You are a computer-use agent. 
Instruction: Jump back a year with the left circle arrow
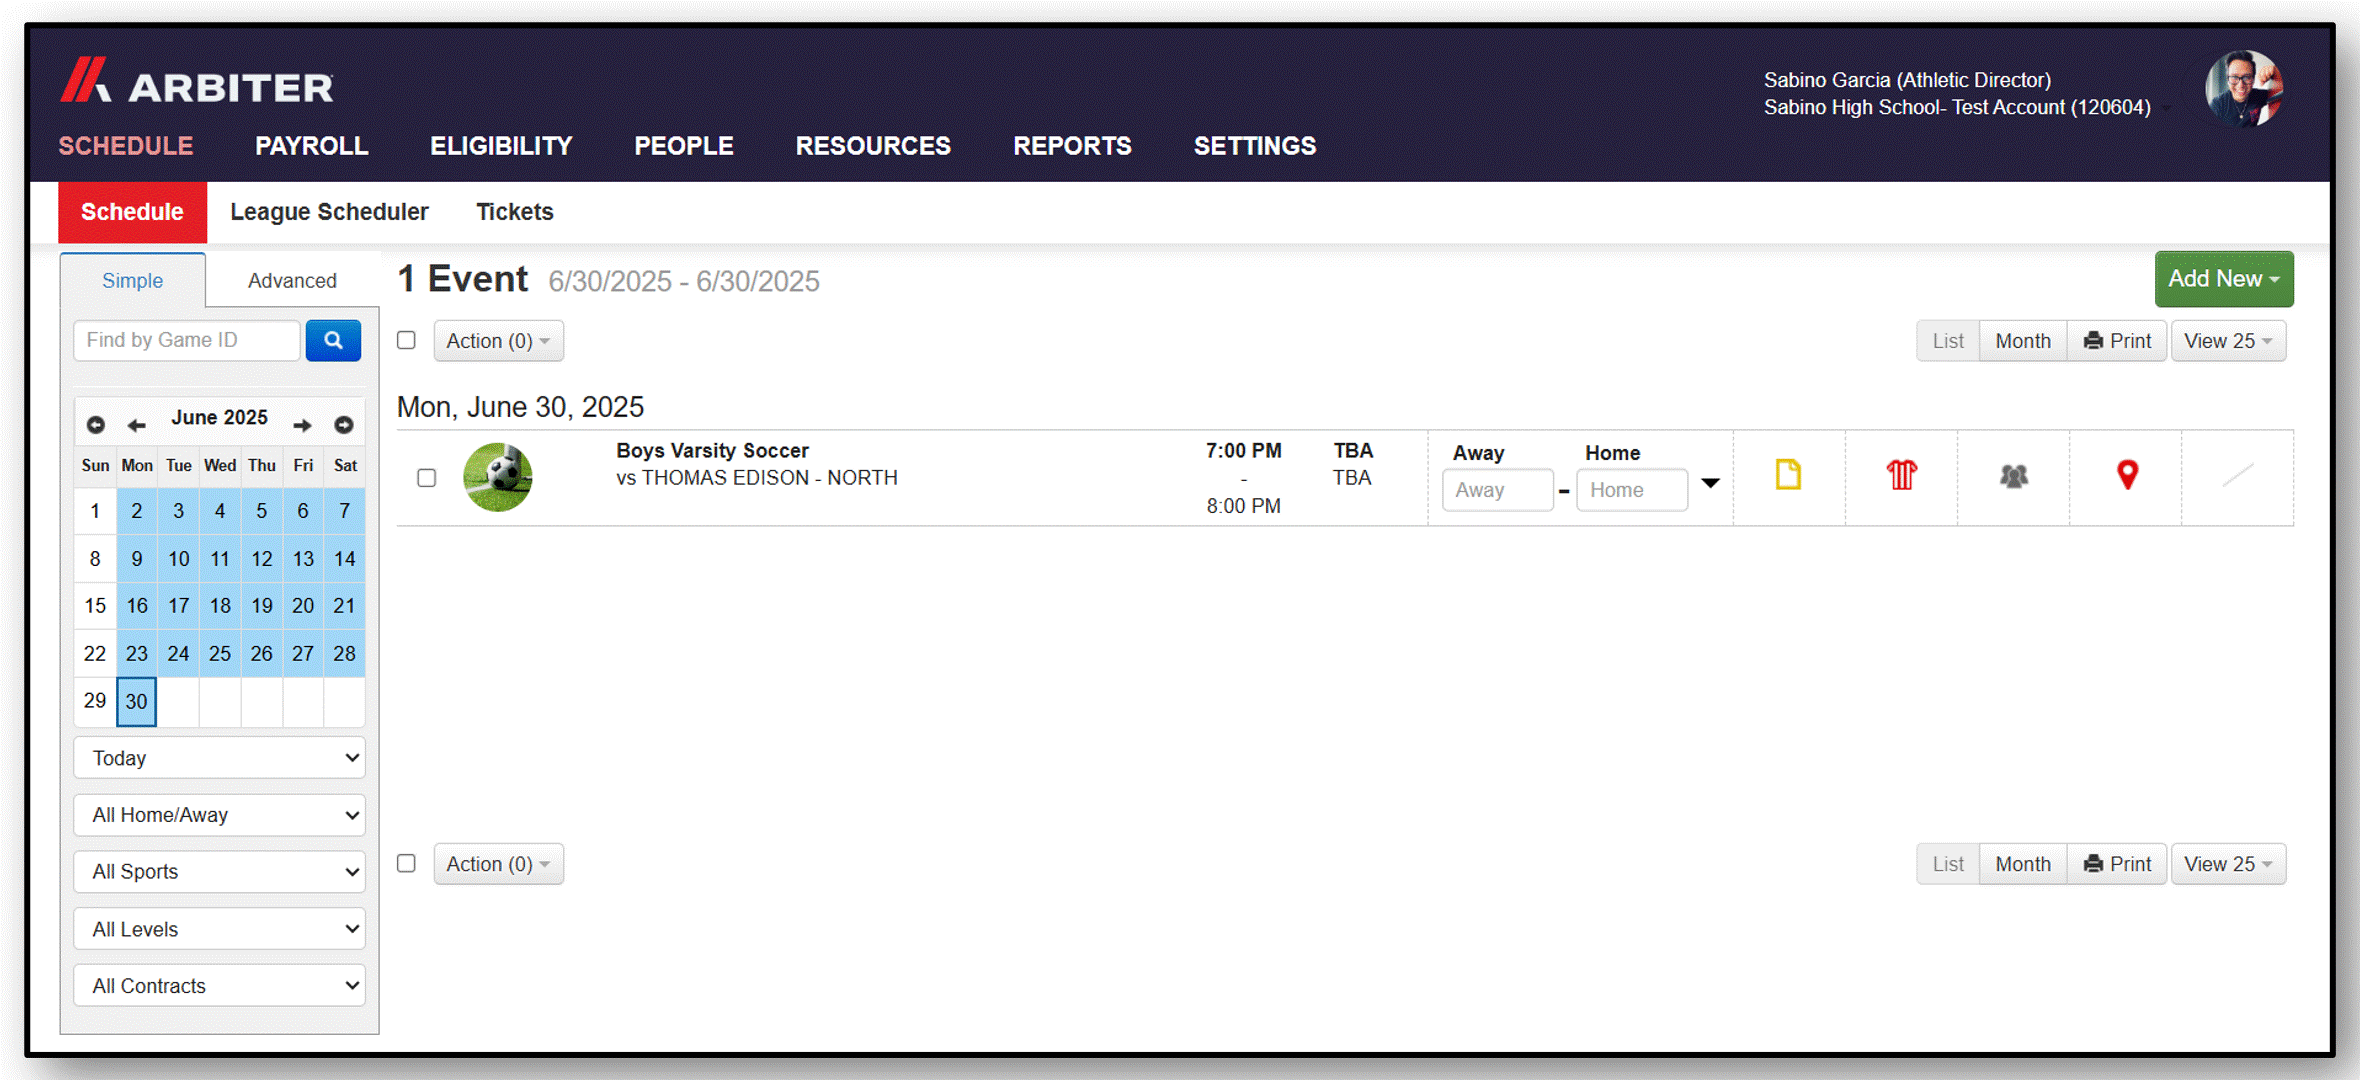coord(96,425)
